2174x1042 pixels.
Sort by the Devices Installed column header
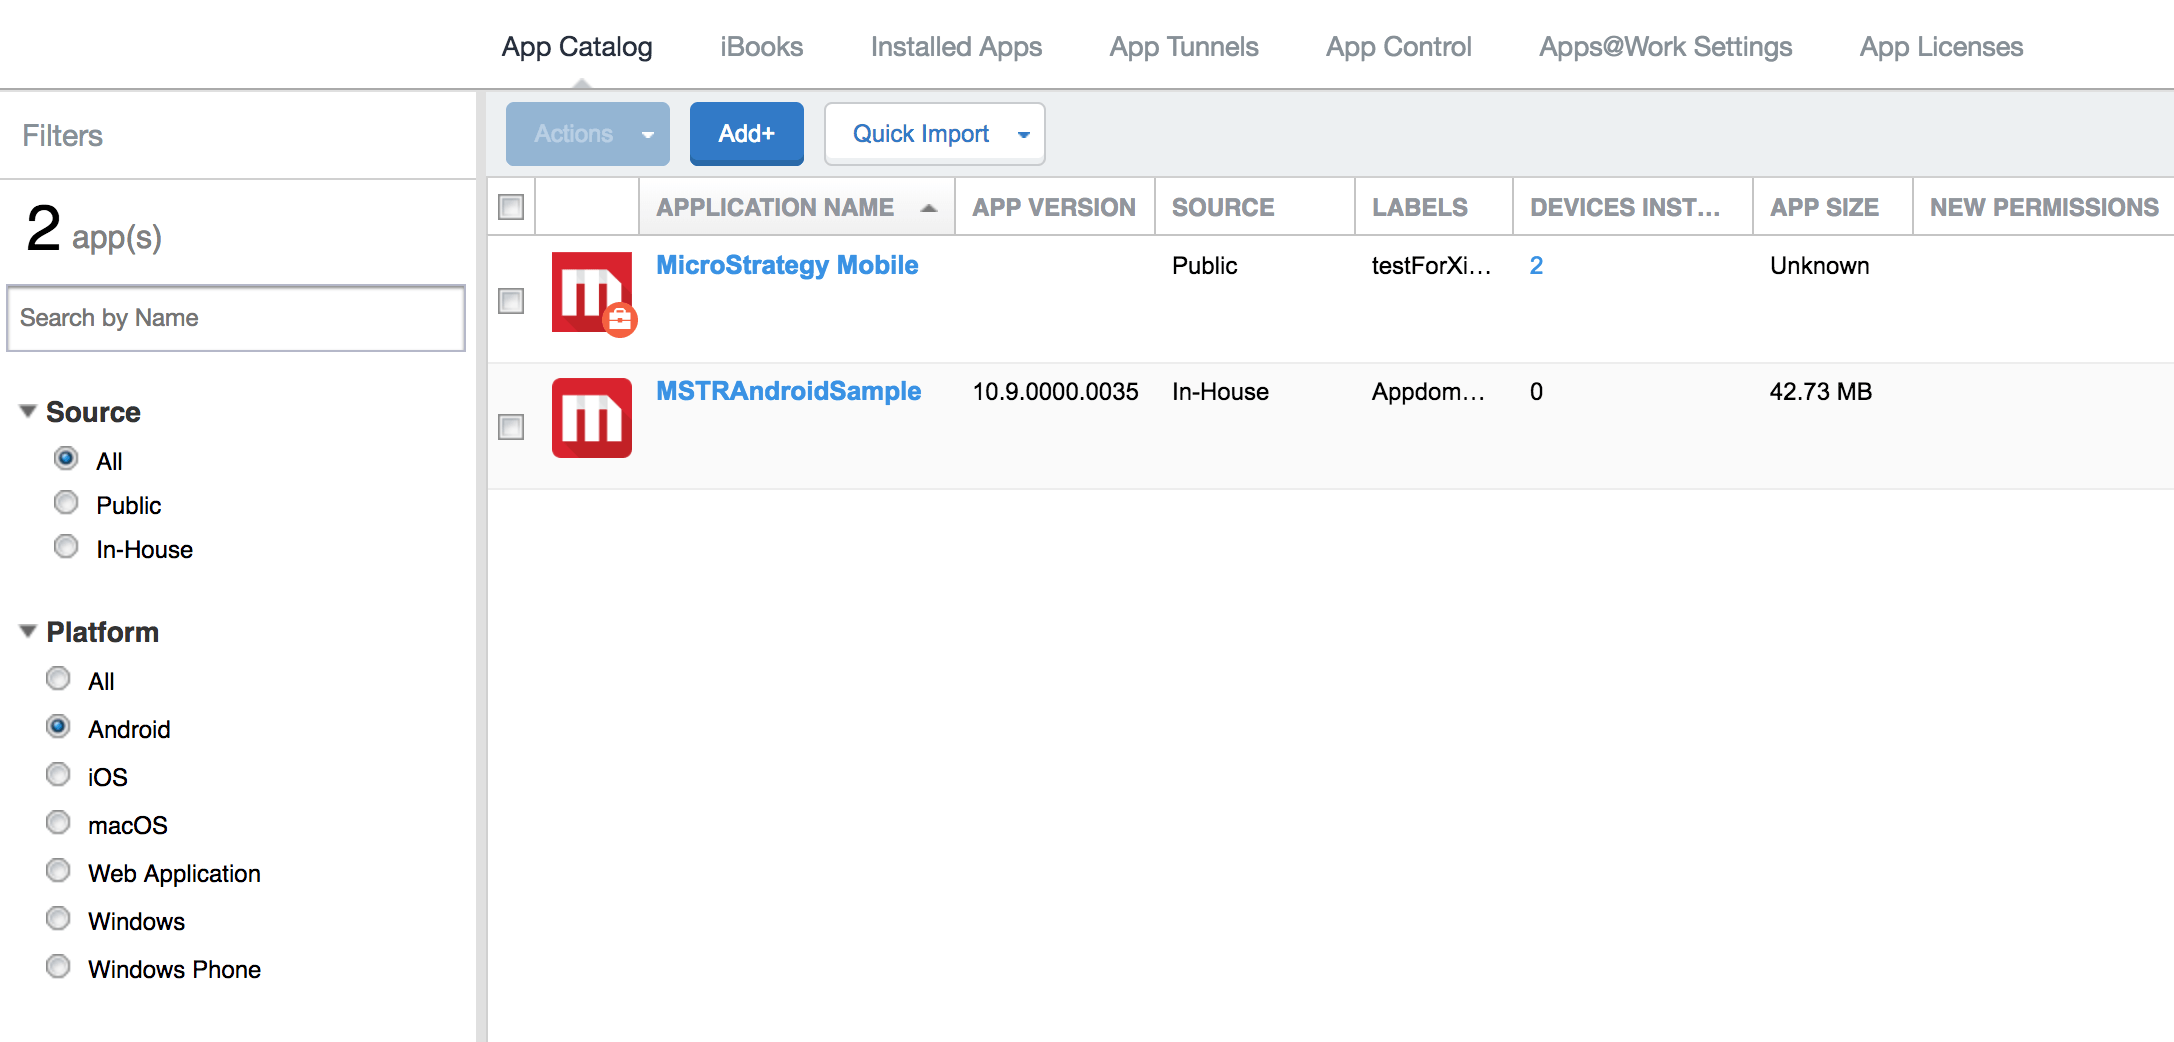(x=1632, y=207)
